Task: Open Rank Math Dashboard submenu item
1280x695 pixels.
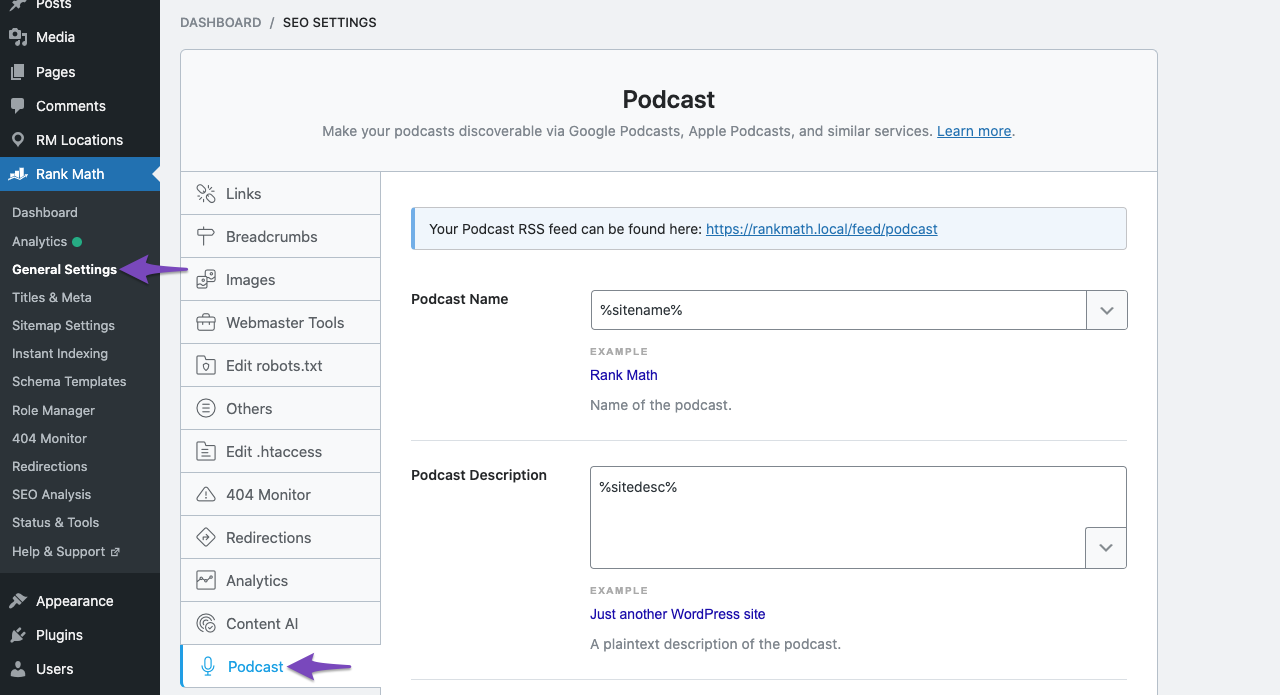Action: click(45, 212)
